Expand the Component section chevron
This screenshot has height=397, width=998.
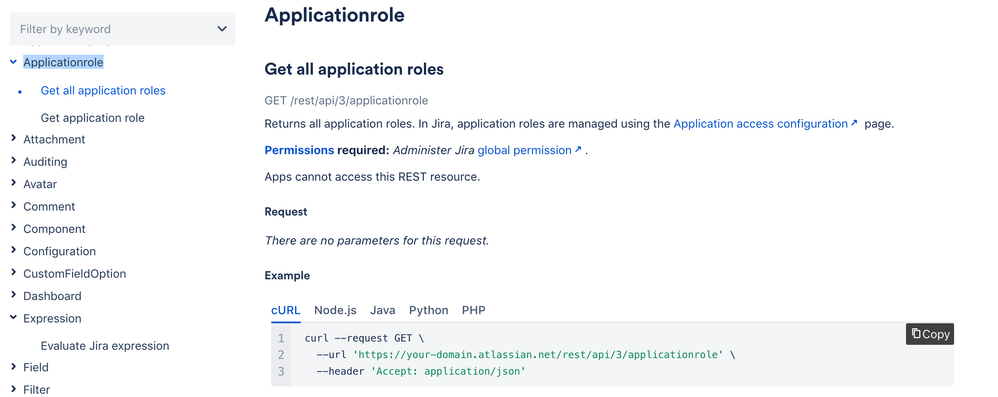click(x=13, y=228)
